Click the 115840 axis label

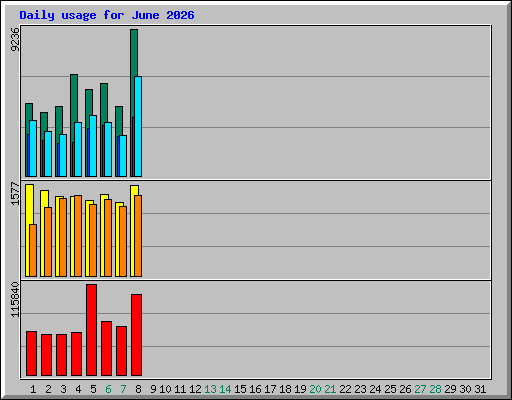[x=15, y=300]
